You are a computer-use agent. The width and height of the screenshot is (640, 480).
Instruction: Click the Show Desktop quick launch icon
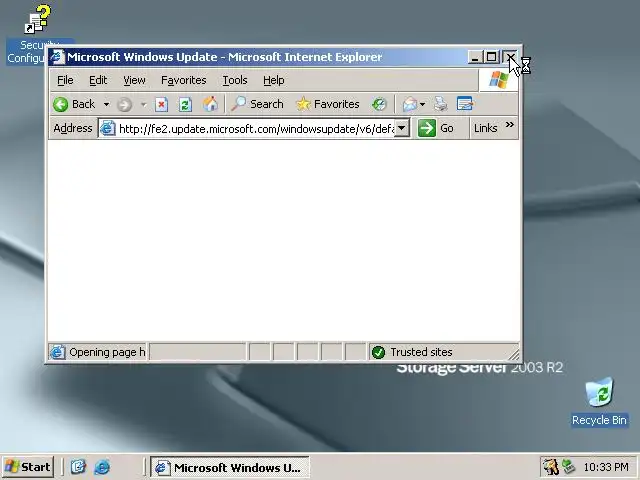point(78,467)
